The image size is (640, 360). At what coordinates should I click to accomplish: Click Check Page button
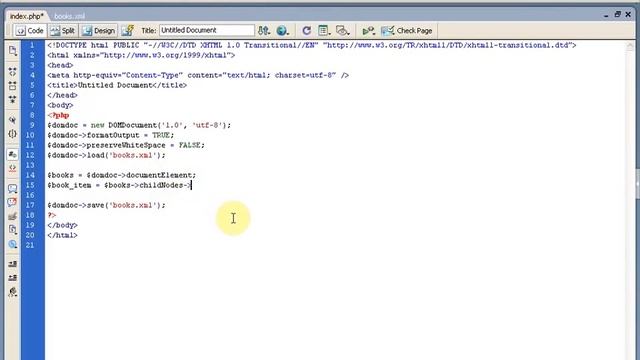[x=407, y=31]
